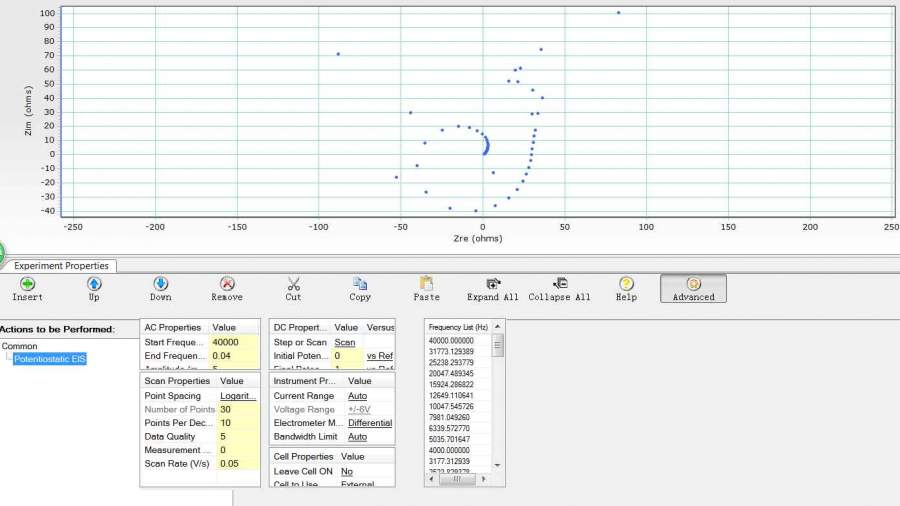The image size is (900, 506).
Task: Click the AC Properties column header
Action: (x=173, y=328)
